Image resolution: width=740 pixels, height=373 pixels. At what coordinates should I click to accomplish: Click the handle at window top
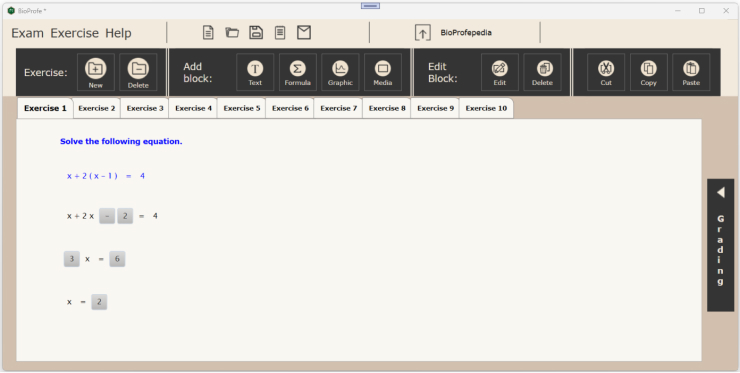370,6
